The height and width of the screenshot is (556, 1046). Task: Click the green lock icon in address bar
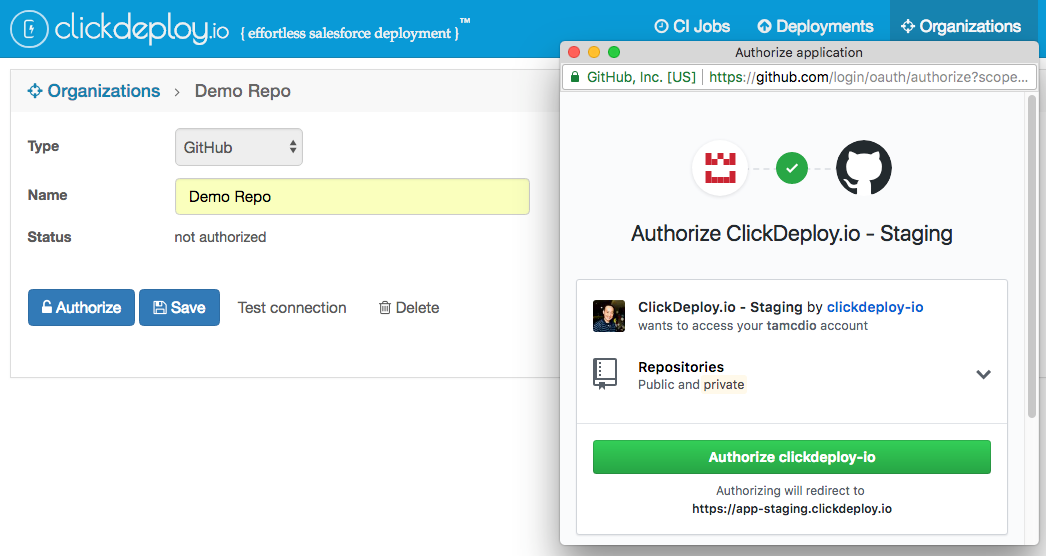click(574, 77)
